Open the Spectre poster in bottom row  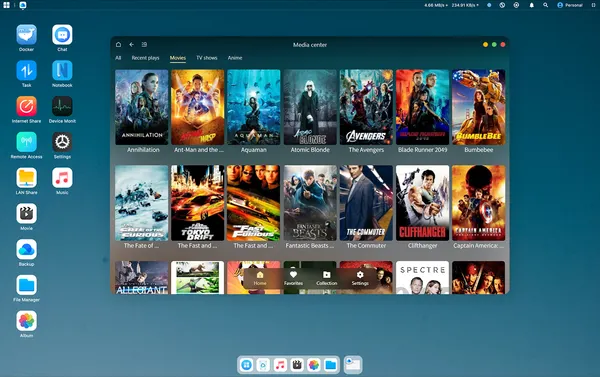point(422,277)
